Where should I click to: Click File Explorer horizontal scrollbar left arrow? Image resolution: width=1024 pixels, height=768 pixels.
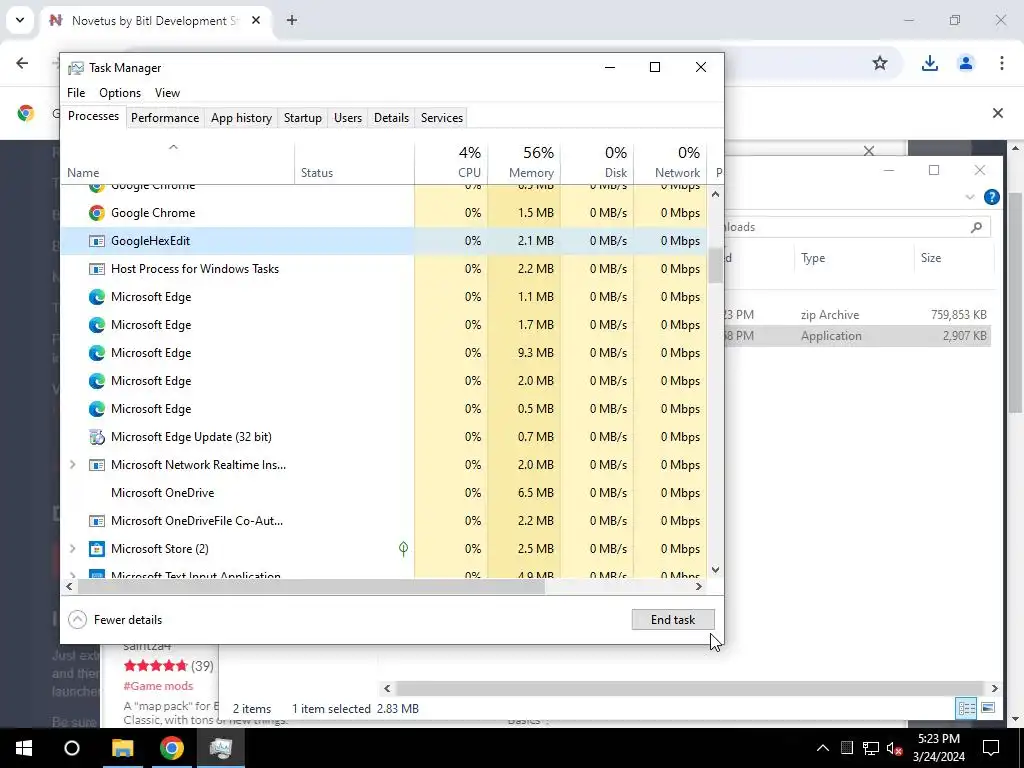coord(387,688)
